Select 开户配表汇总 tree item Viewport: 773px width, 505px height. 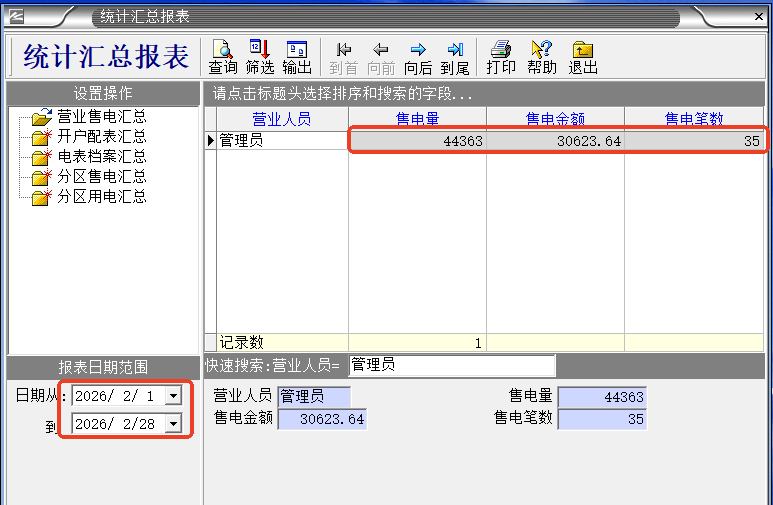coord(101,137)
